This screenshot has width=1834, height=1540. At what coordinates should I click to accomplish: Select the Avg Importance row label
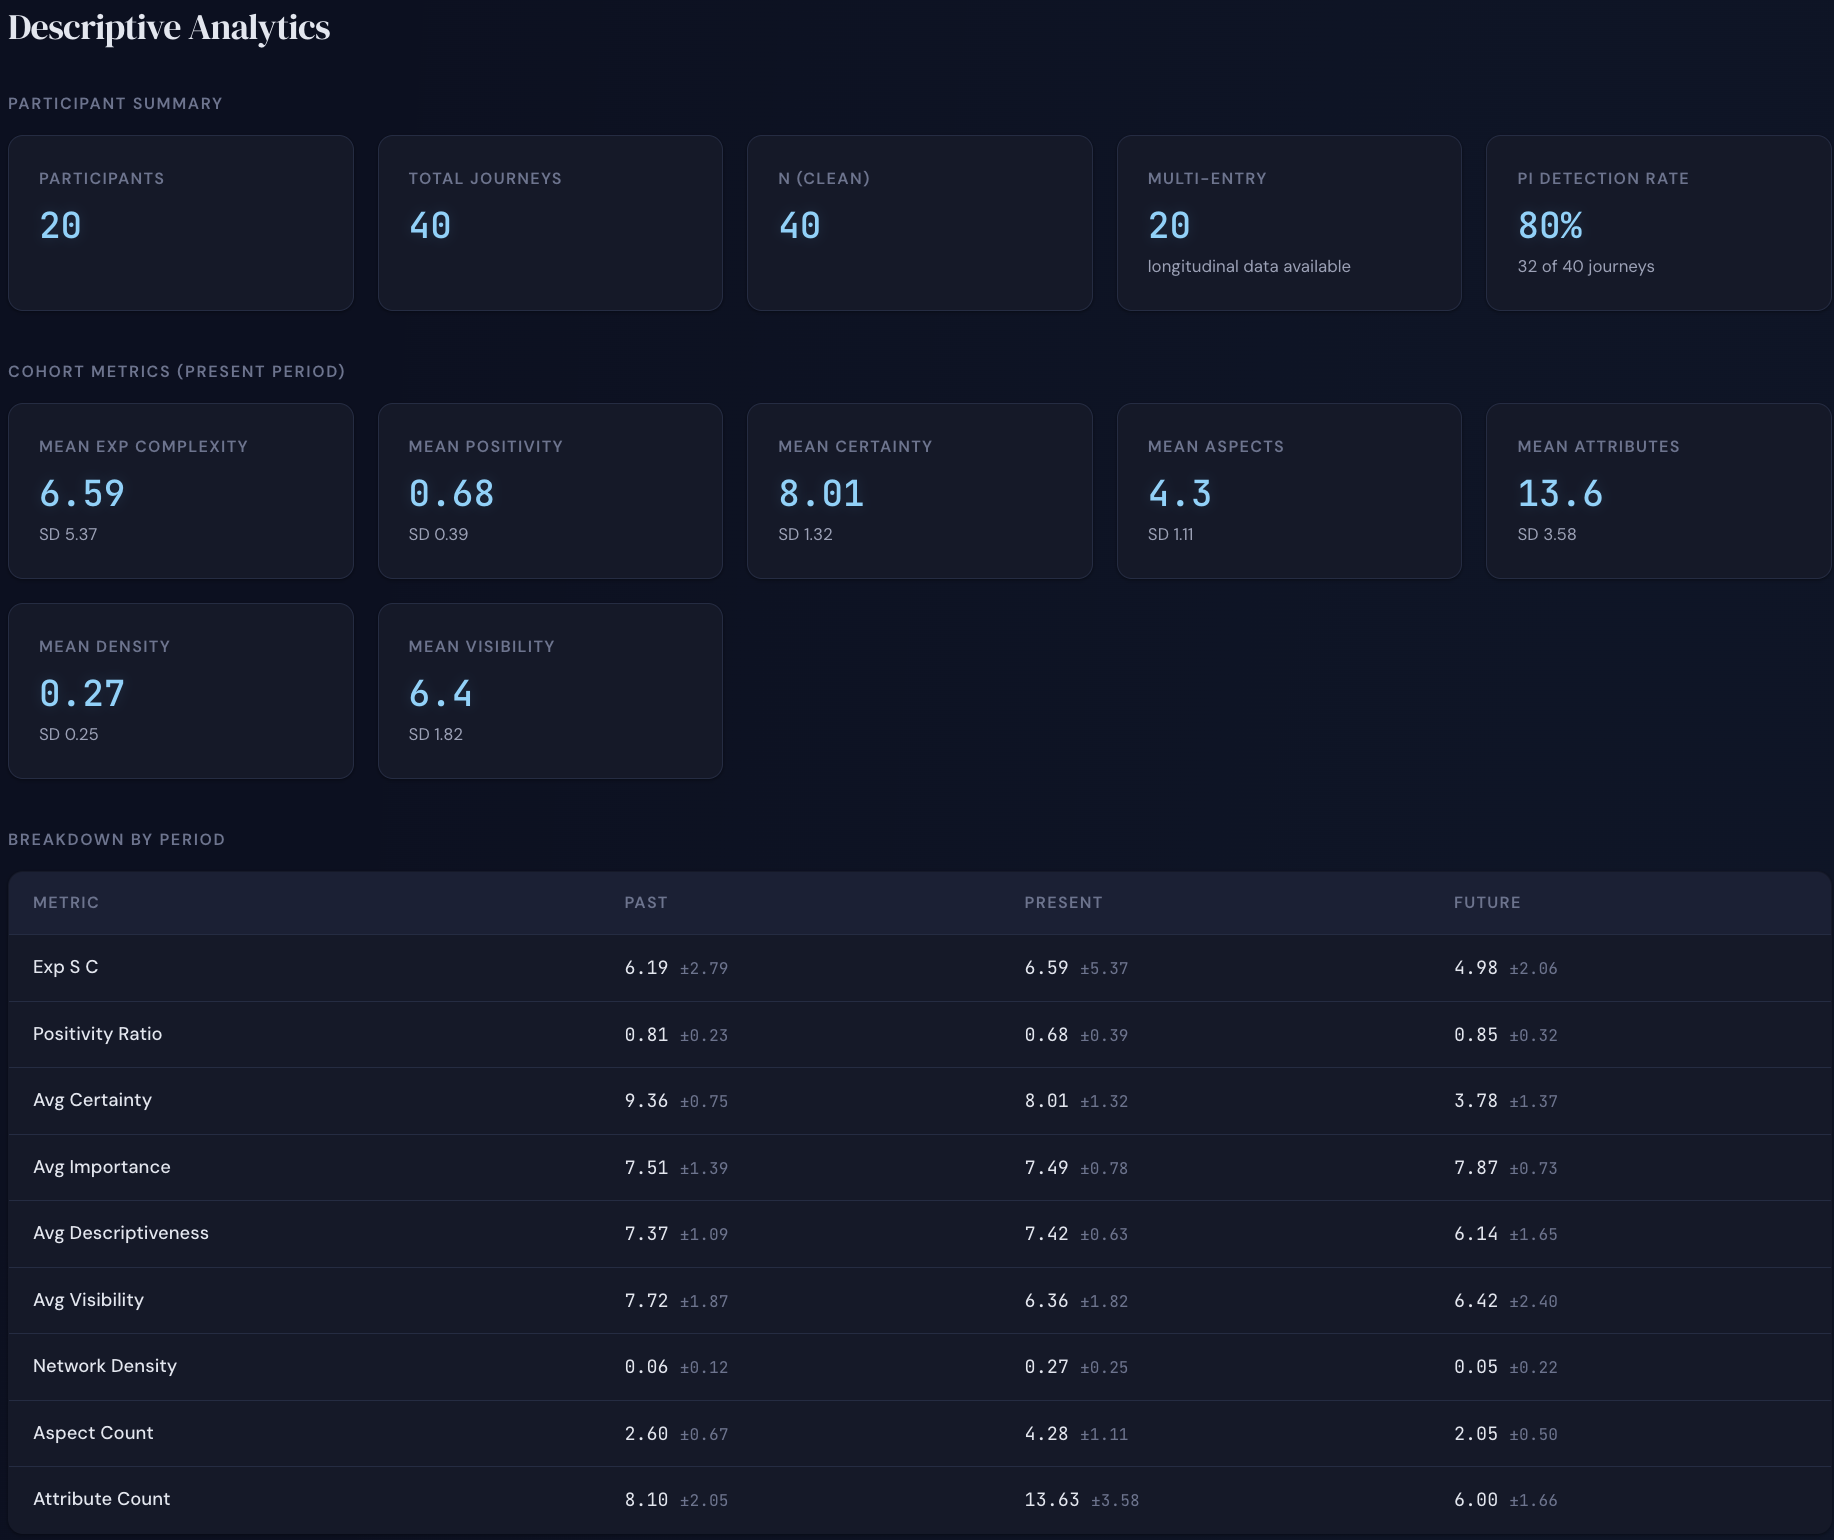click(x=102, y=1167)
